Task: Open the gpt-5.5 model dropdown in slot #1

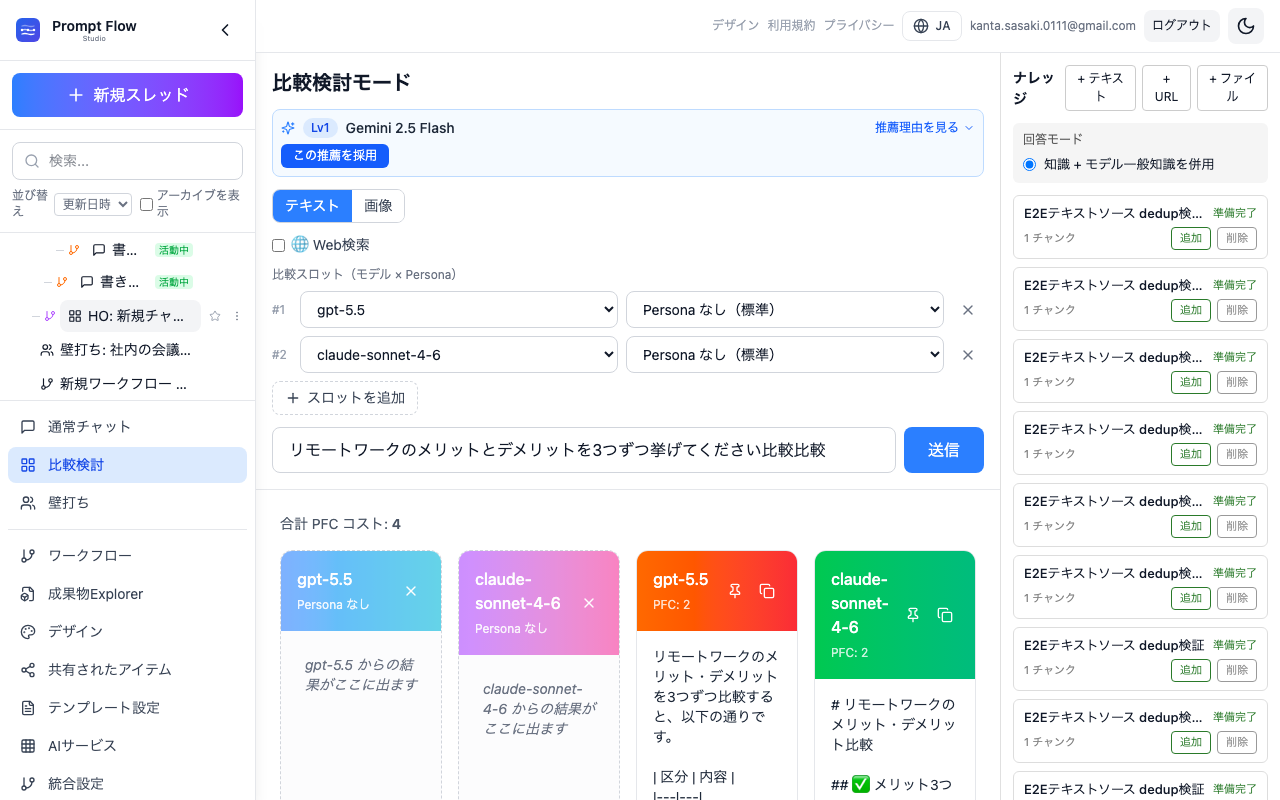Action: (459, 310)
